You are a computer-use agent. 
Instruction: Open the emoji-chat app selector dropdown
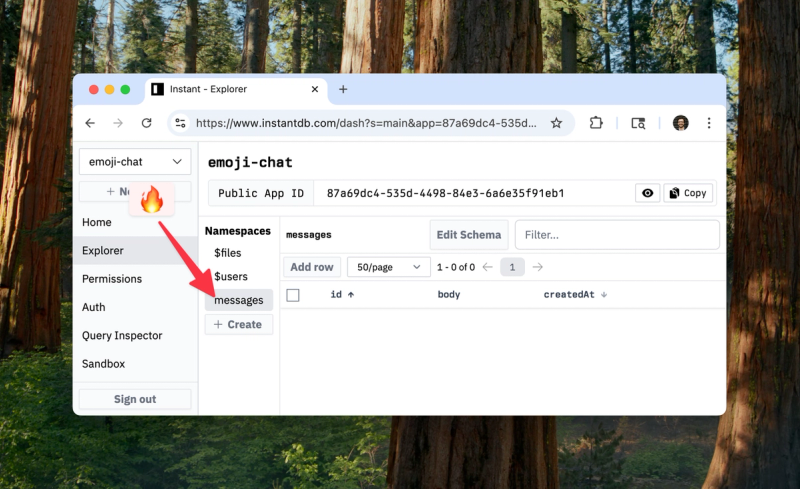point(135,162)
